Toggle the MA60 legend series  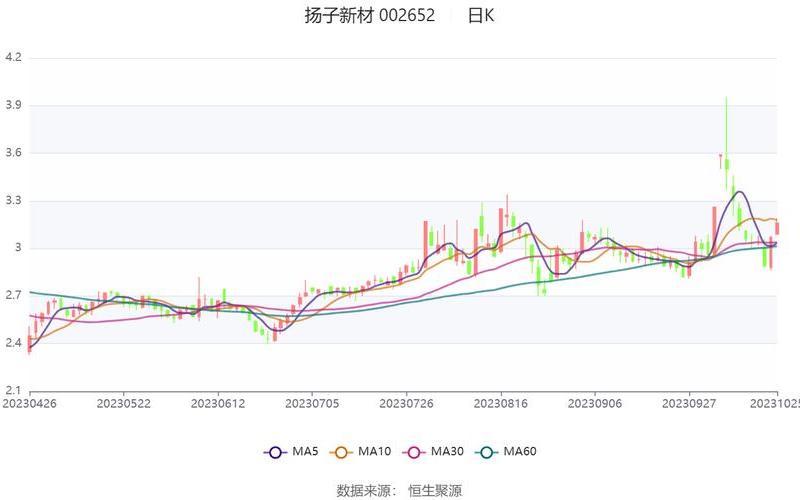[x=506, y=452]
